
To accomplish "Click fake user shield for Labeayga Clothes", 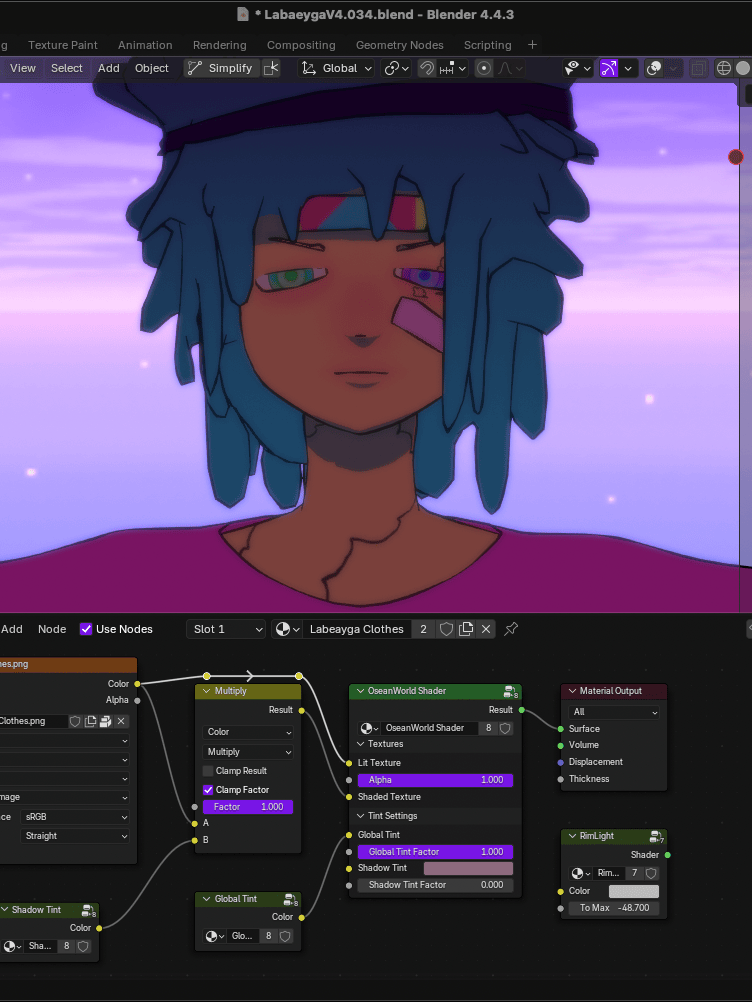I will [x=446, y=629].
